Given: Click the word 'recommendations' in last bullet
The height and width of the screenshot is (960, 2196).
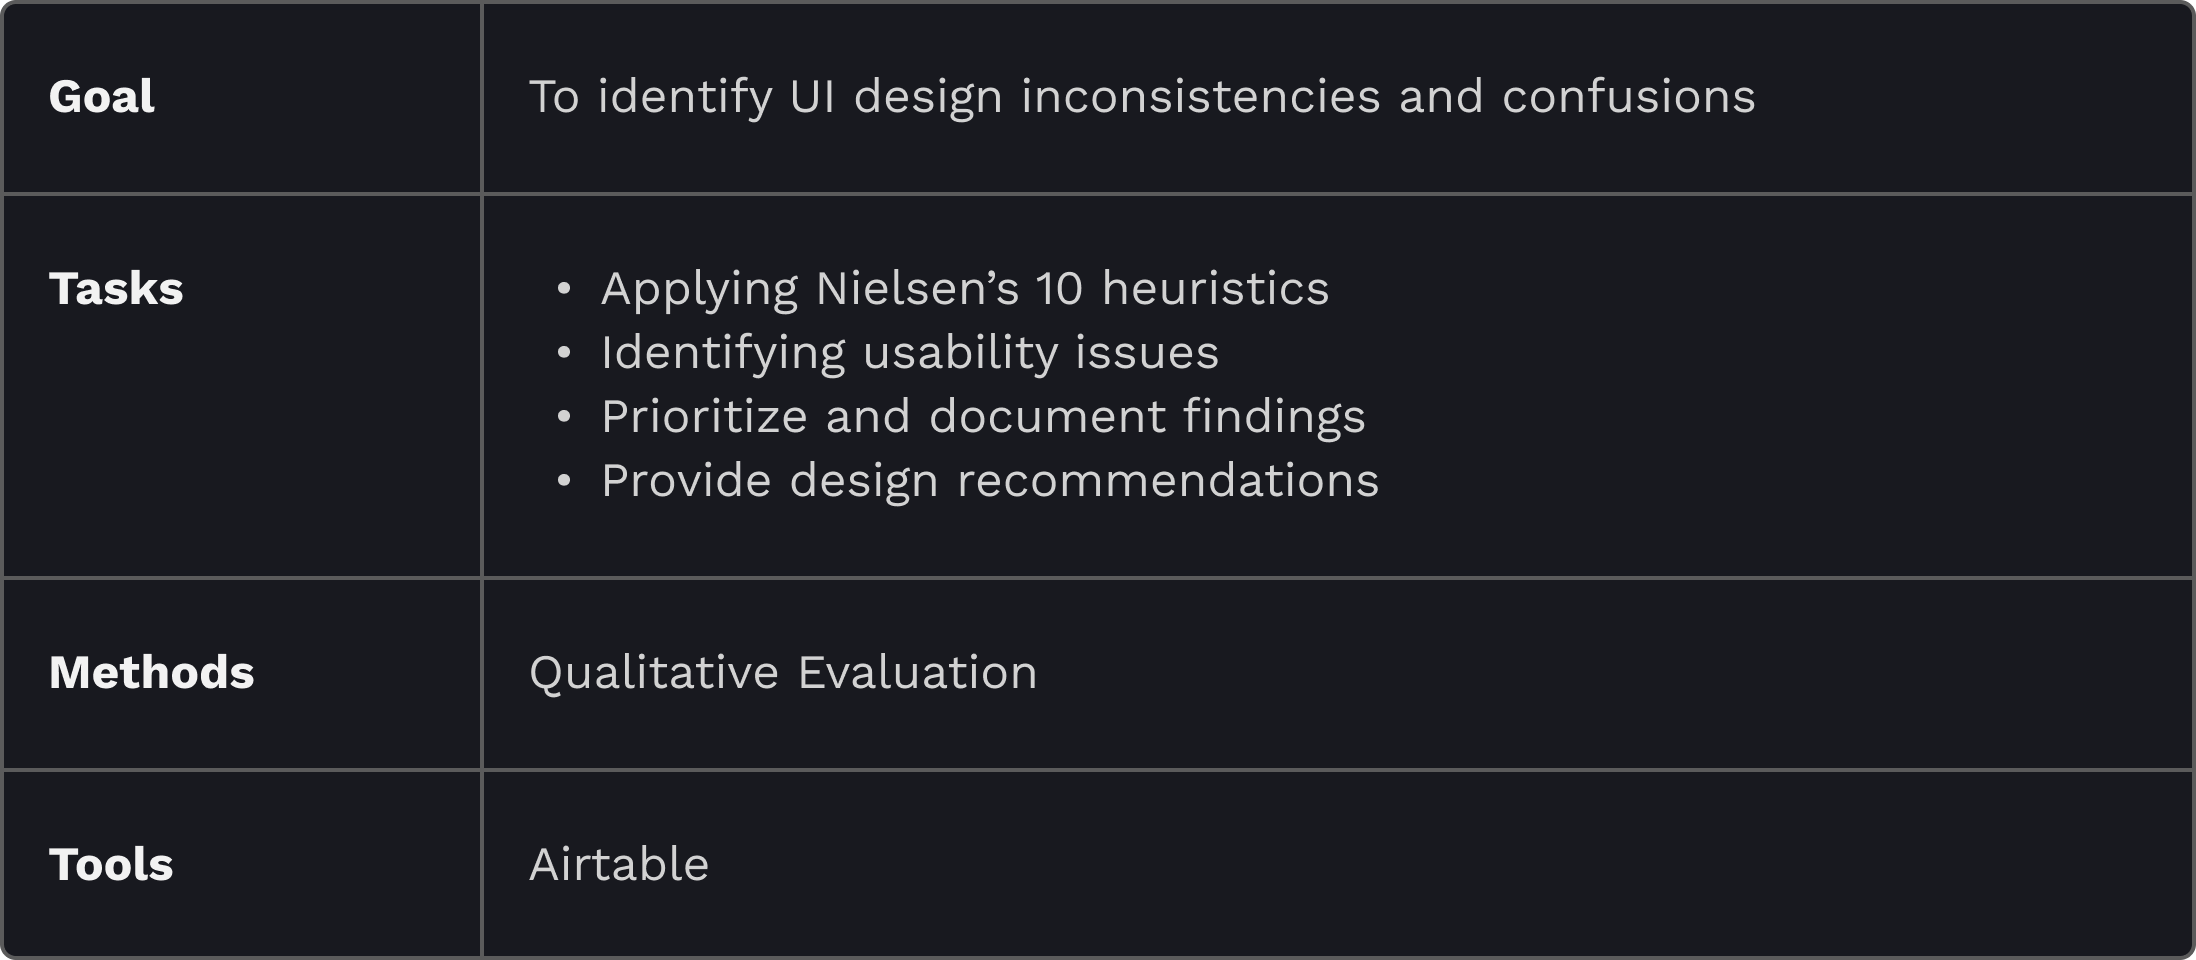Looking at the screenshot, I should pyautogui.click(x=1168, y=481).
